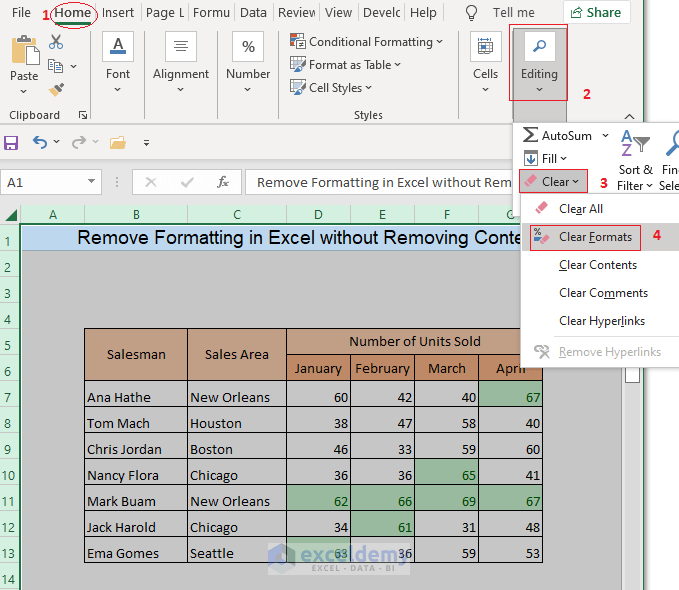This screenshot has height=590, width=679.
Task: Switch to the Insert tab
Action: coord(118,13)
